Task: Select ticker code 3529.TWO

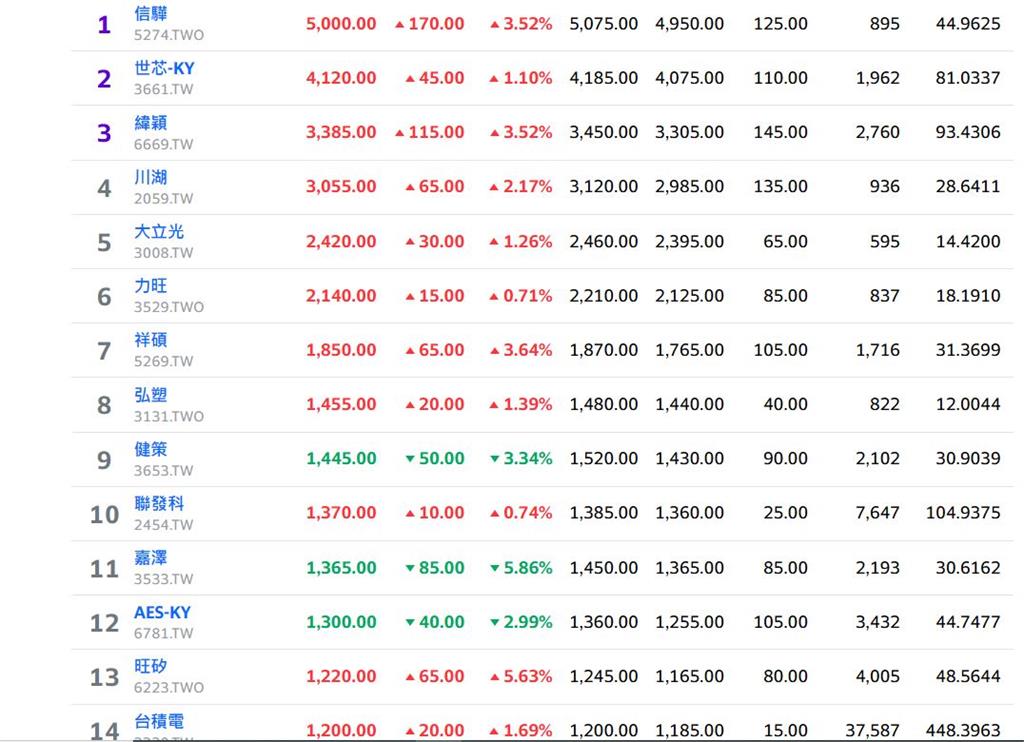Action: pyautogui.click(x=169, y=306)
